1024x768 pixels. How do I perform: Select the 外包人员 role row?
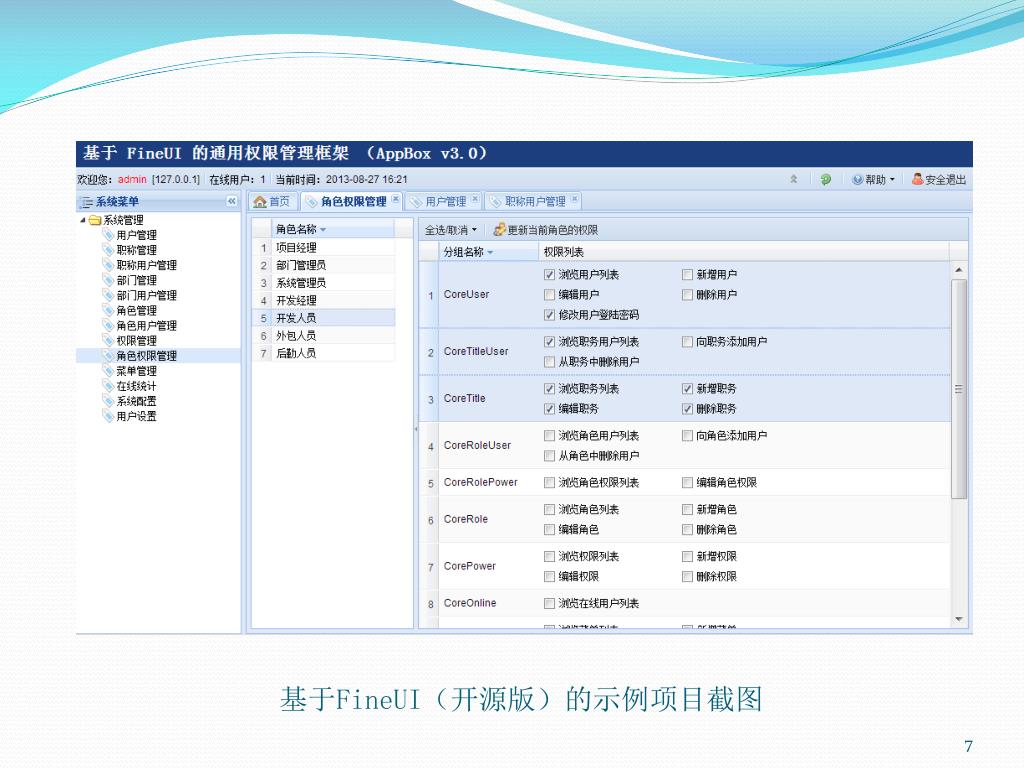324,336
